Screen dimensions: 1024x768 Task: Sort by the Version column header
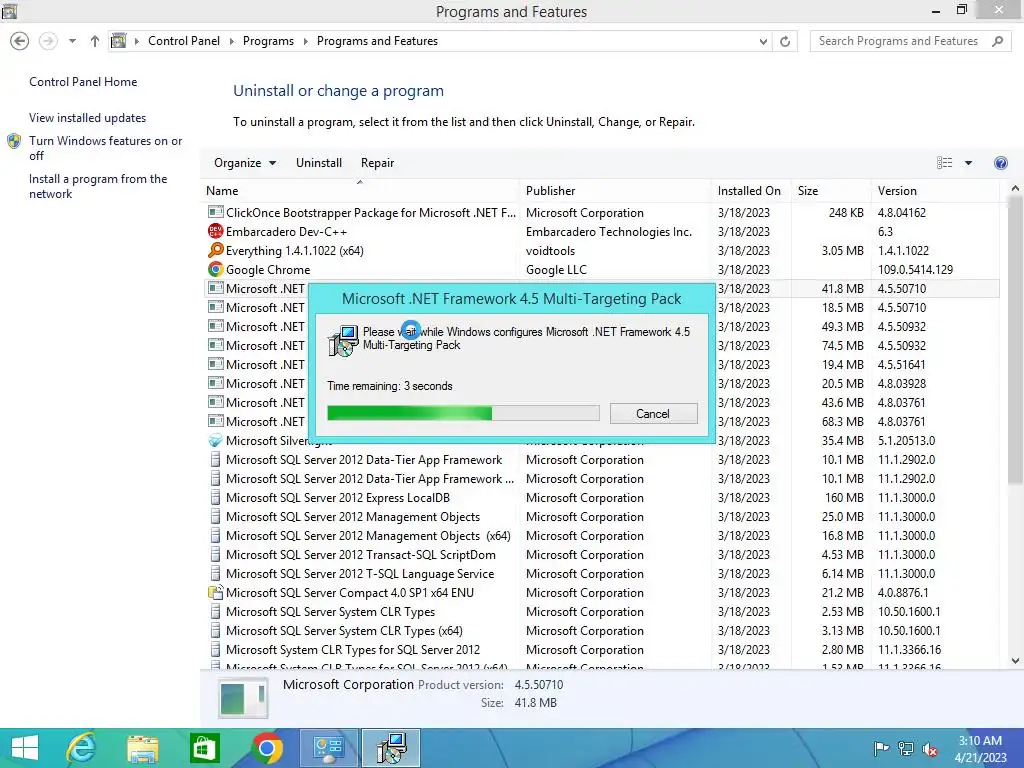click(935, 191)
